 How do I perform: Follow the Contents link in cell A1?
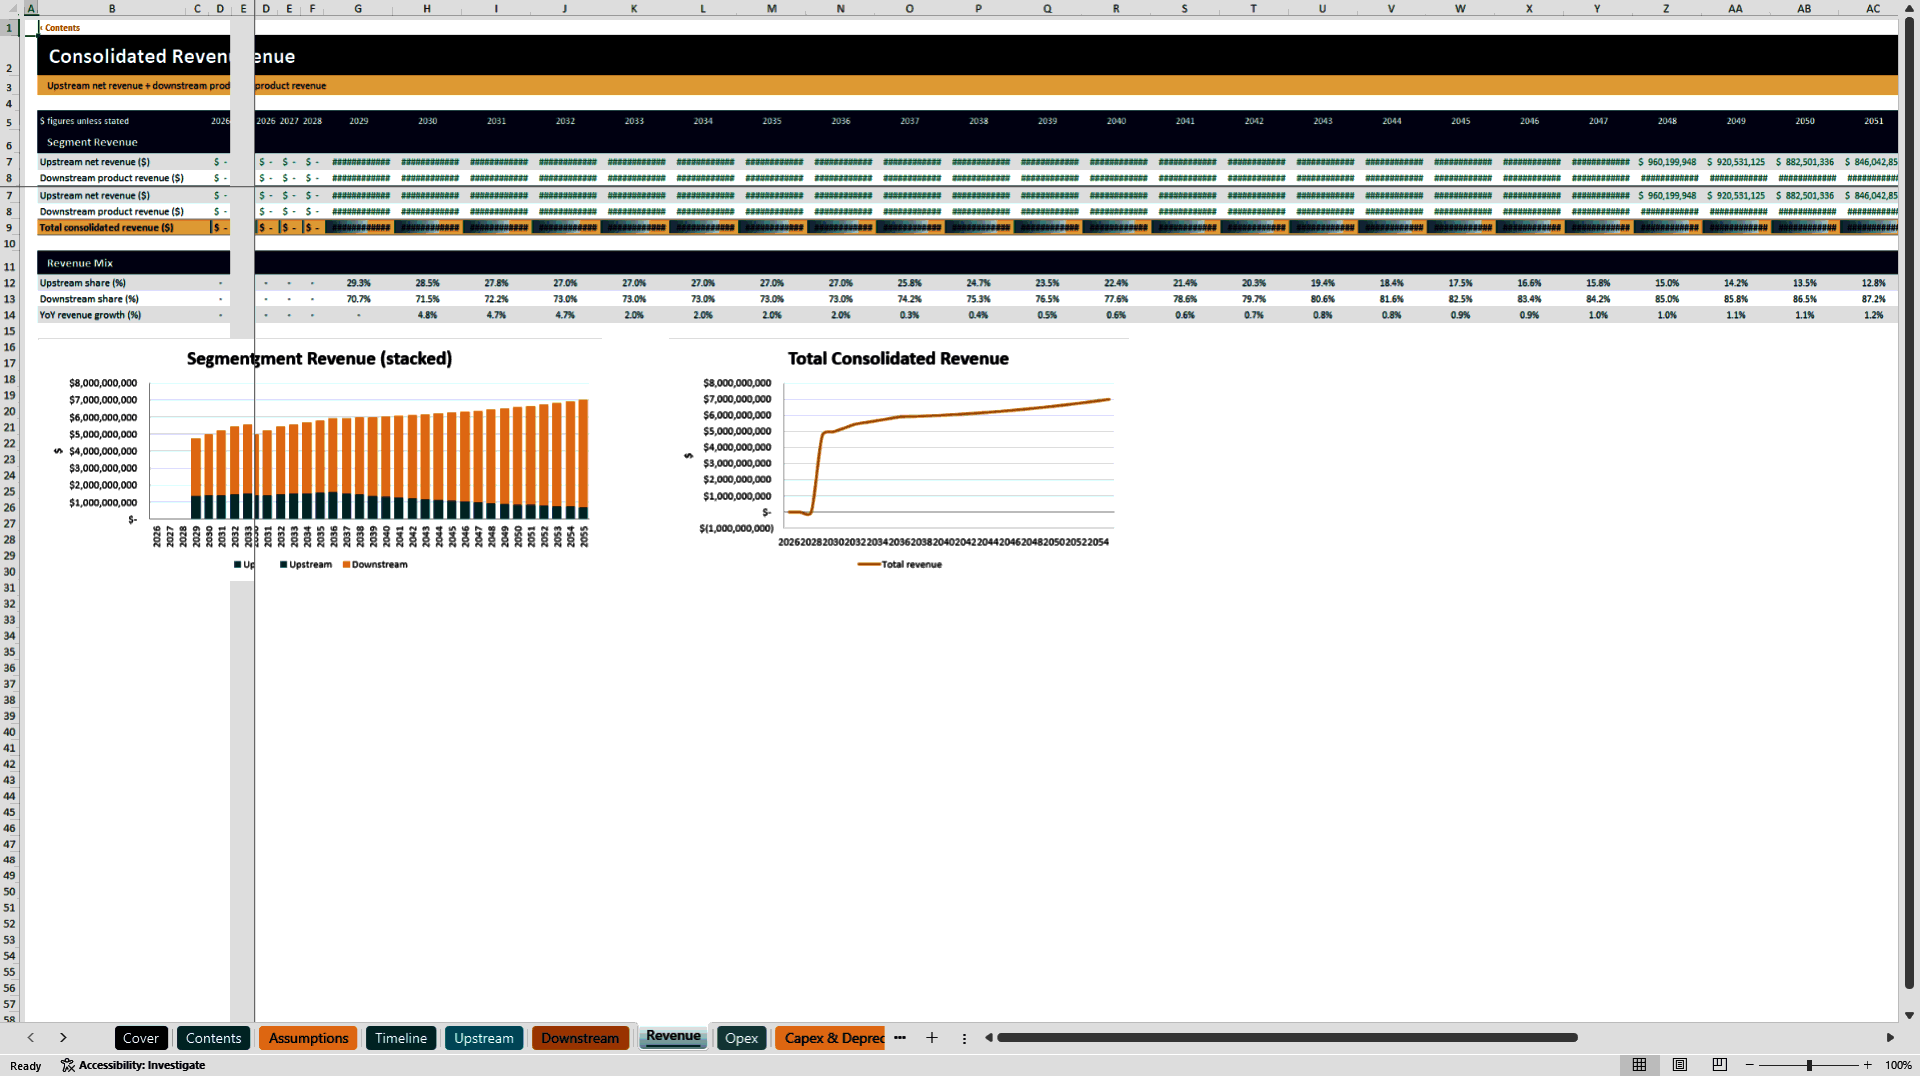[x=62, y=28]
